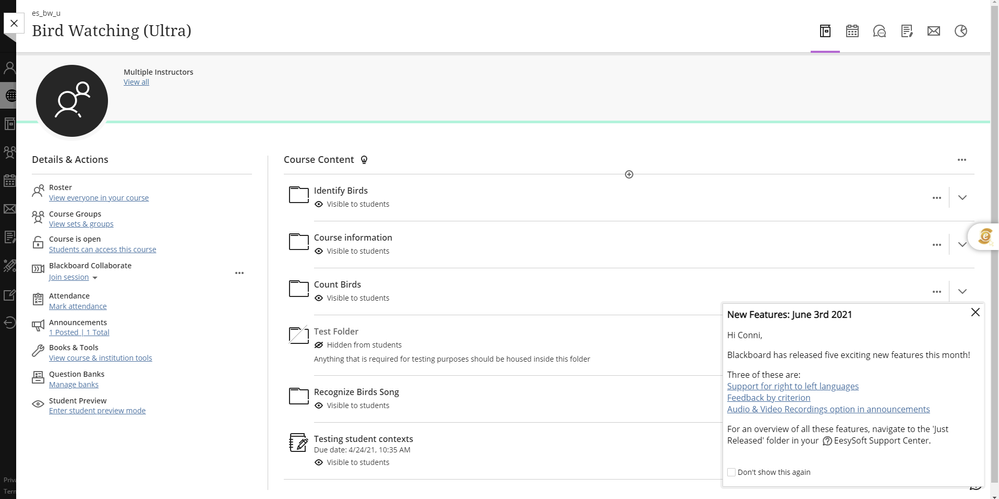
Task: Click the Books & Tools wrench icon
Action: (x=38, y=351)
